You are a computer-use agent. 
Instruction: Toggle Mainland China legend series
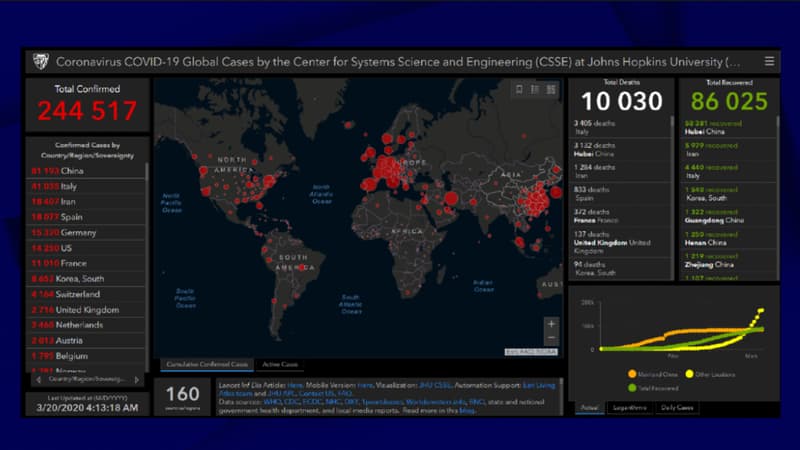tap(653, 374)
